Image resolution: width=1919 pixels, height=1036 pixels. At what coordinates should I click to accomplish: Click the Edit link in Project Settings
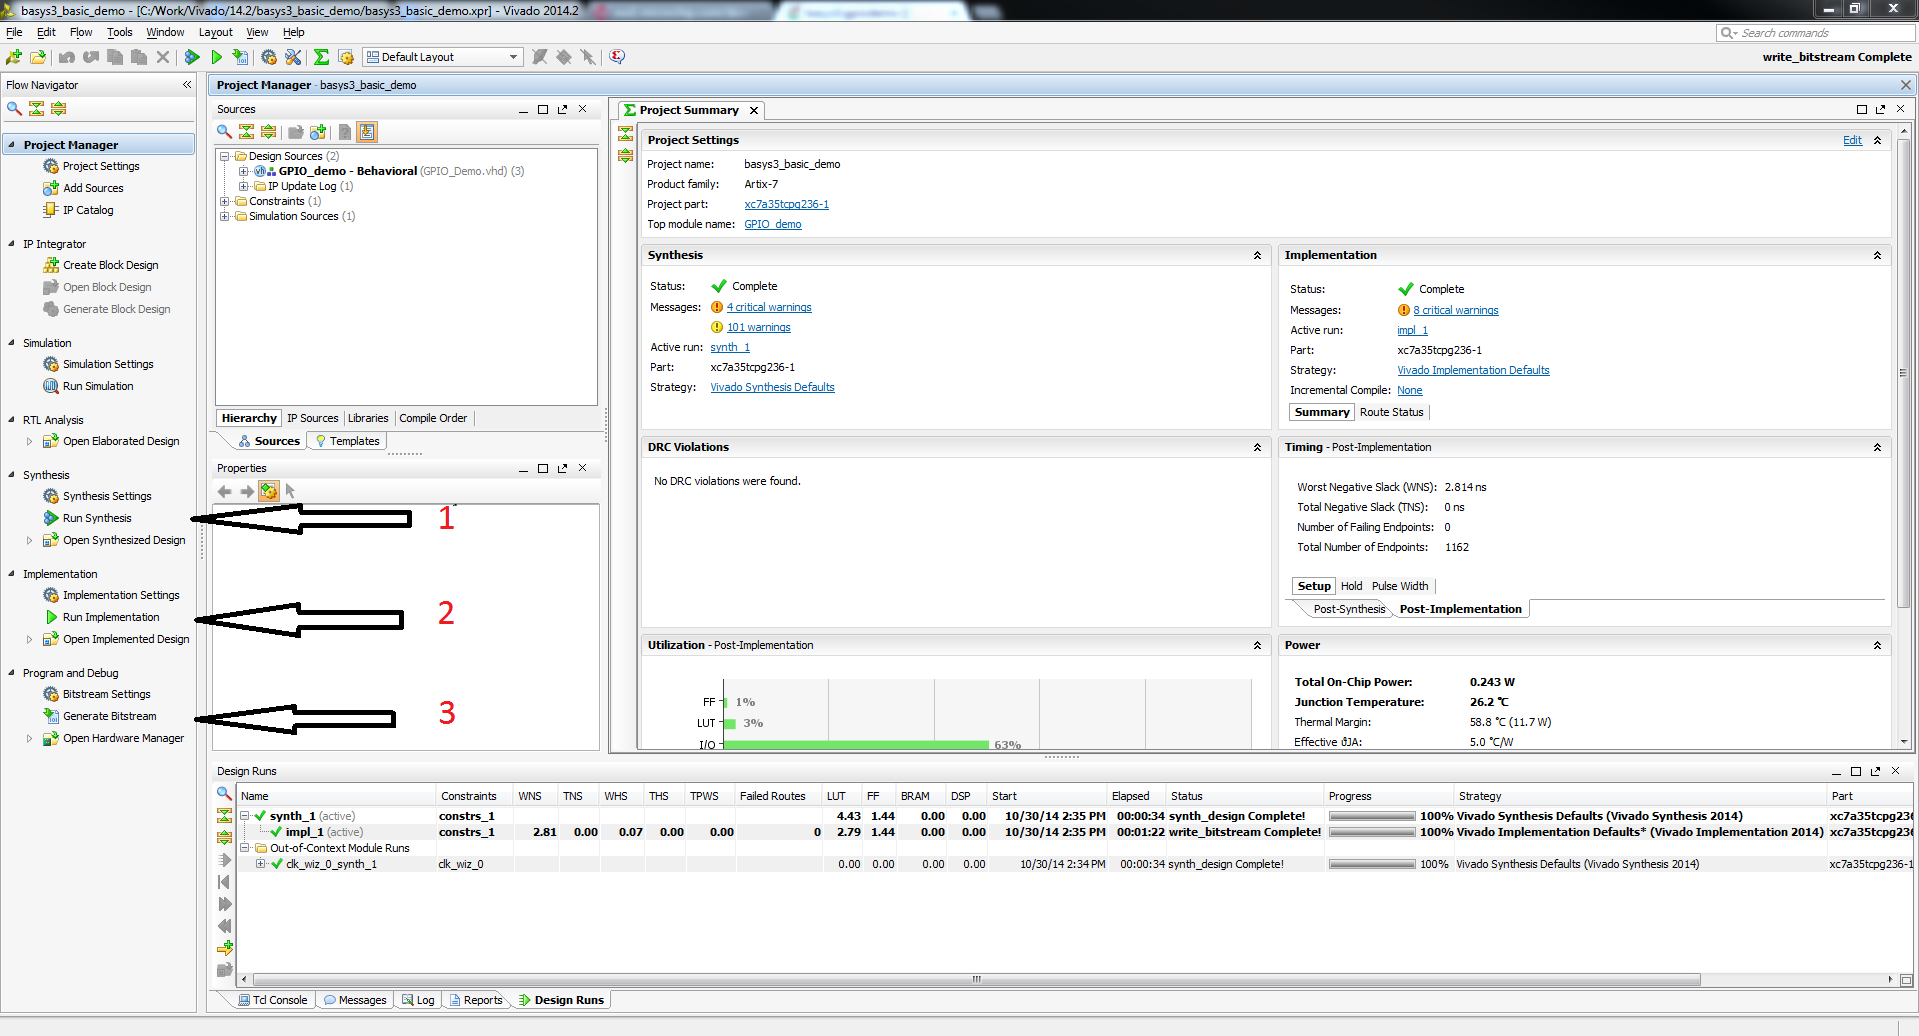click(1852, 140)
